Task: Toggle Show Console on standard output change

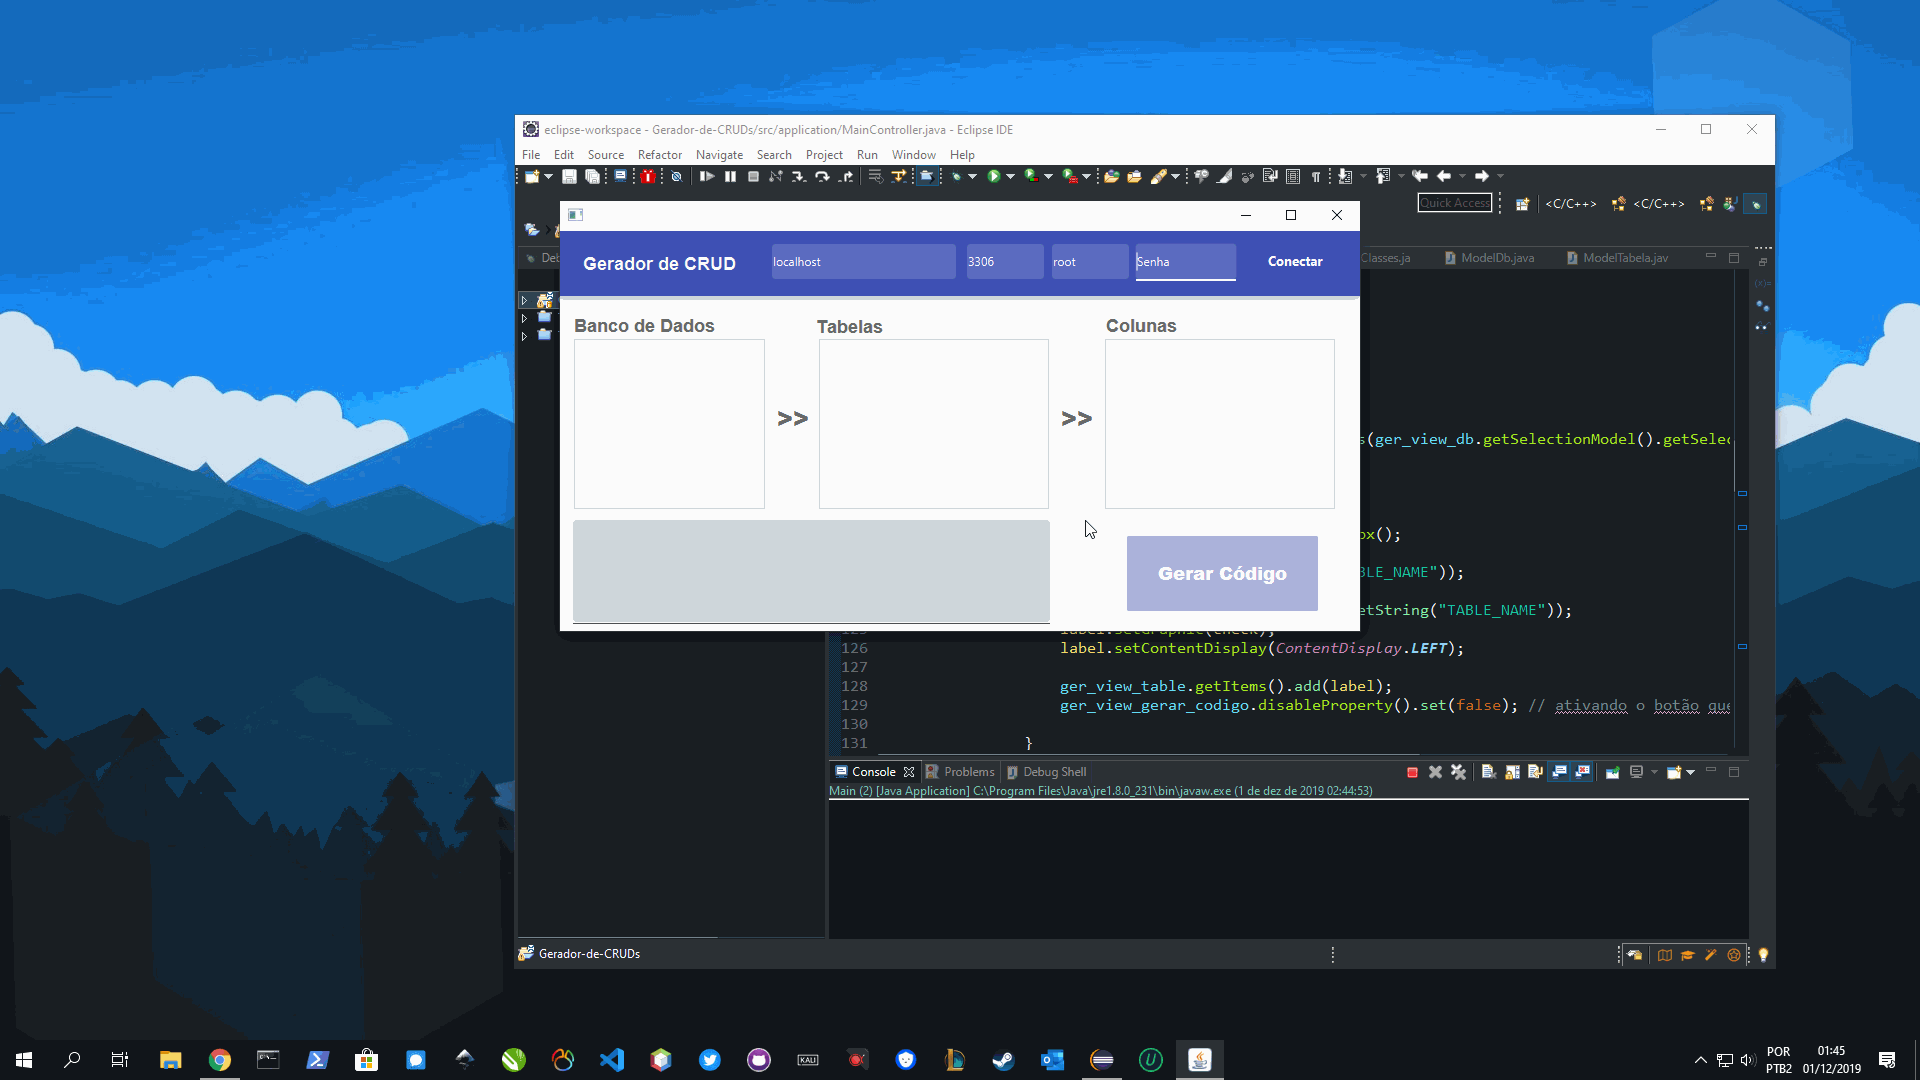Action: [x=1559, y=772]
